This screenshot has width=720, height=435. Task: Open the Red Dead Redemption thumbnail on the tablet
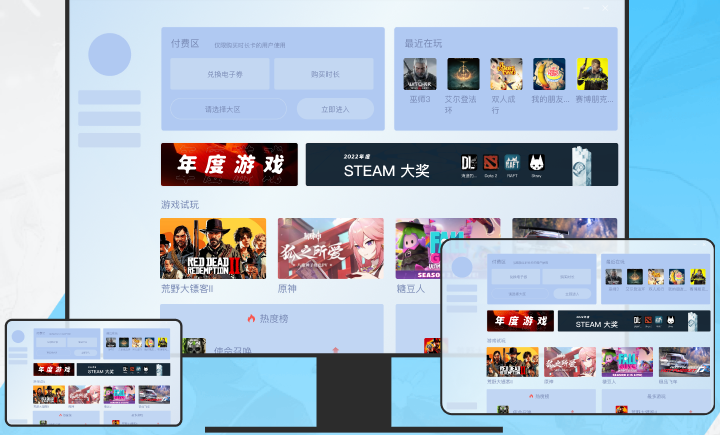512,362
